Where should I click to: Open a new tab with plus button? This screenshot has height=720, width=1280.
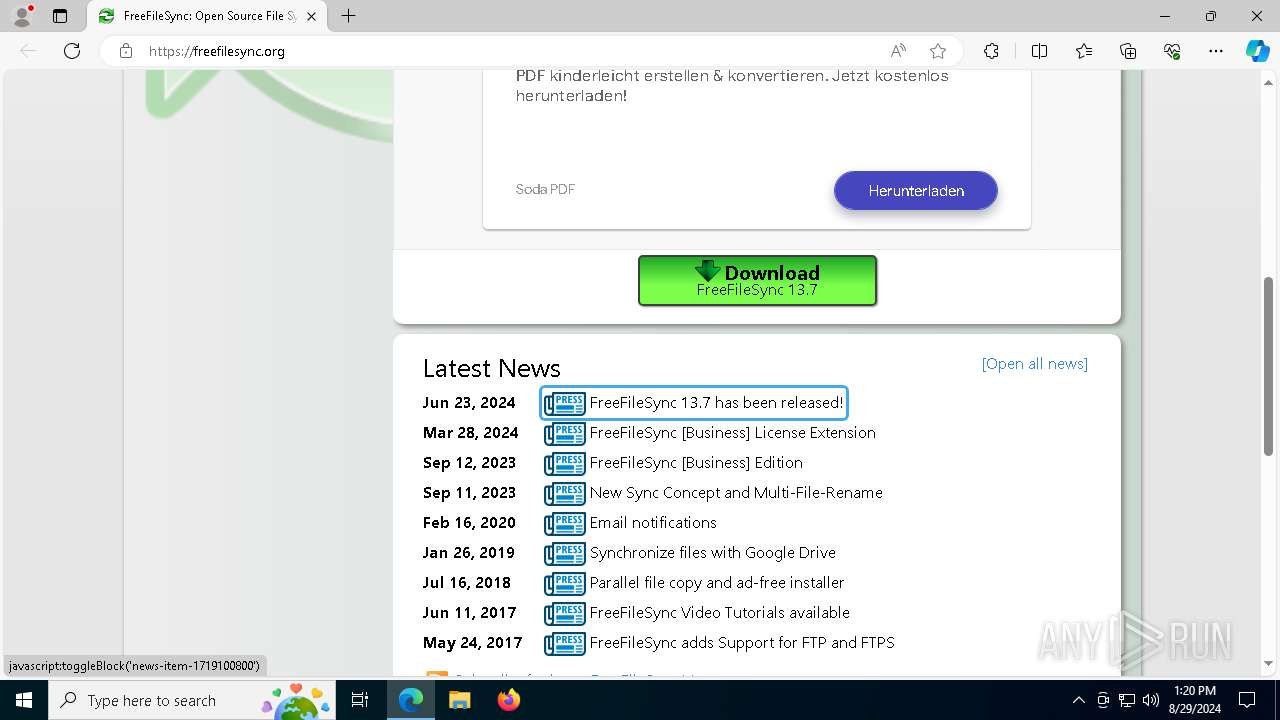[348, 16]
